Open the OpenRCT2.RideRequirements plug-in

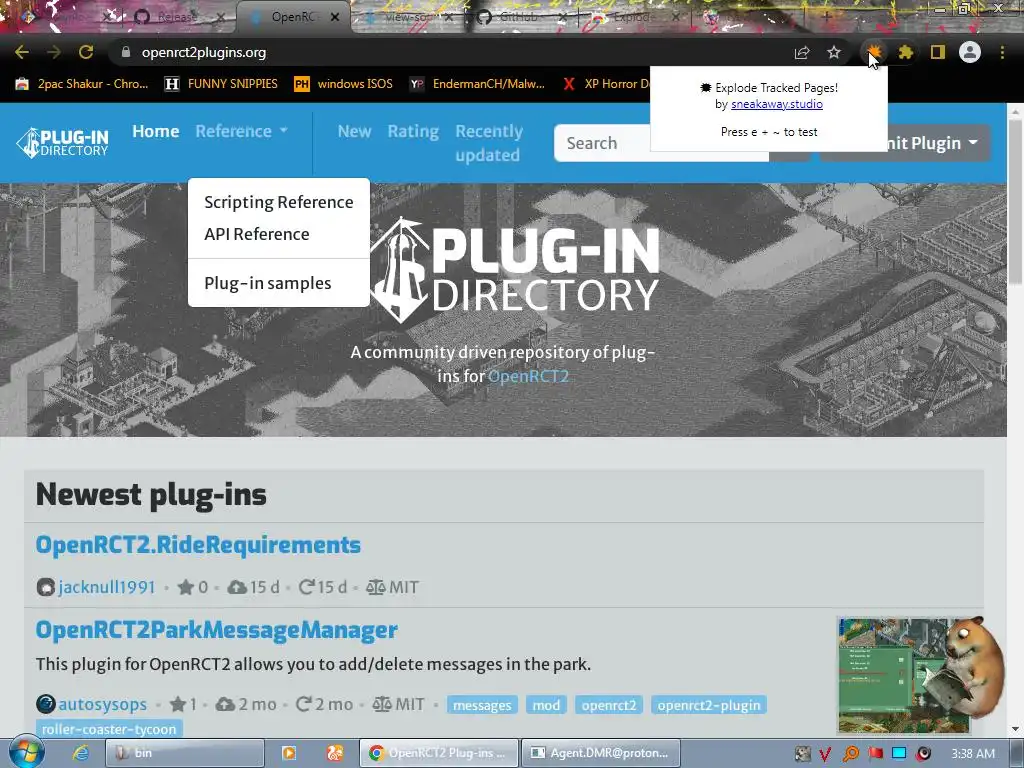coord(198,545)
